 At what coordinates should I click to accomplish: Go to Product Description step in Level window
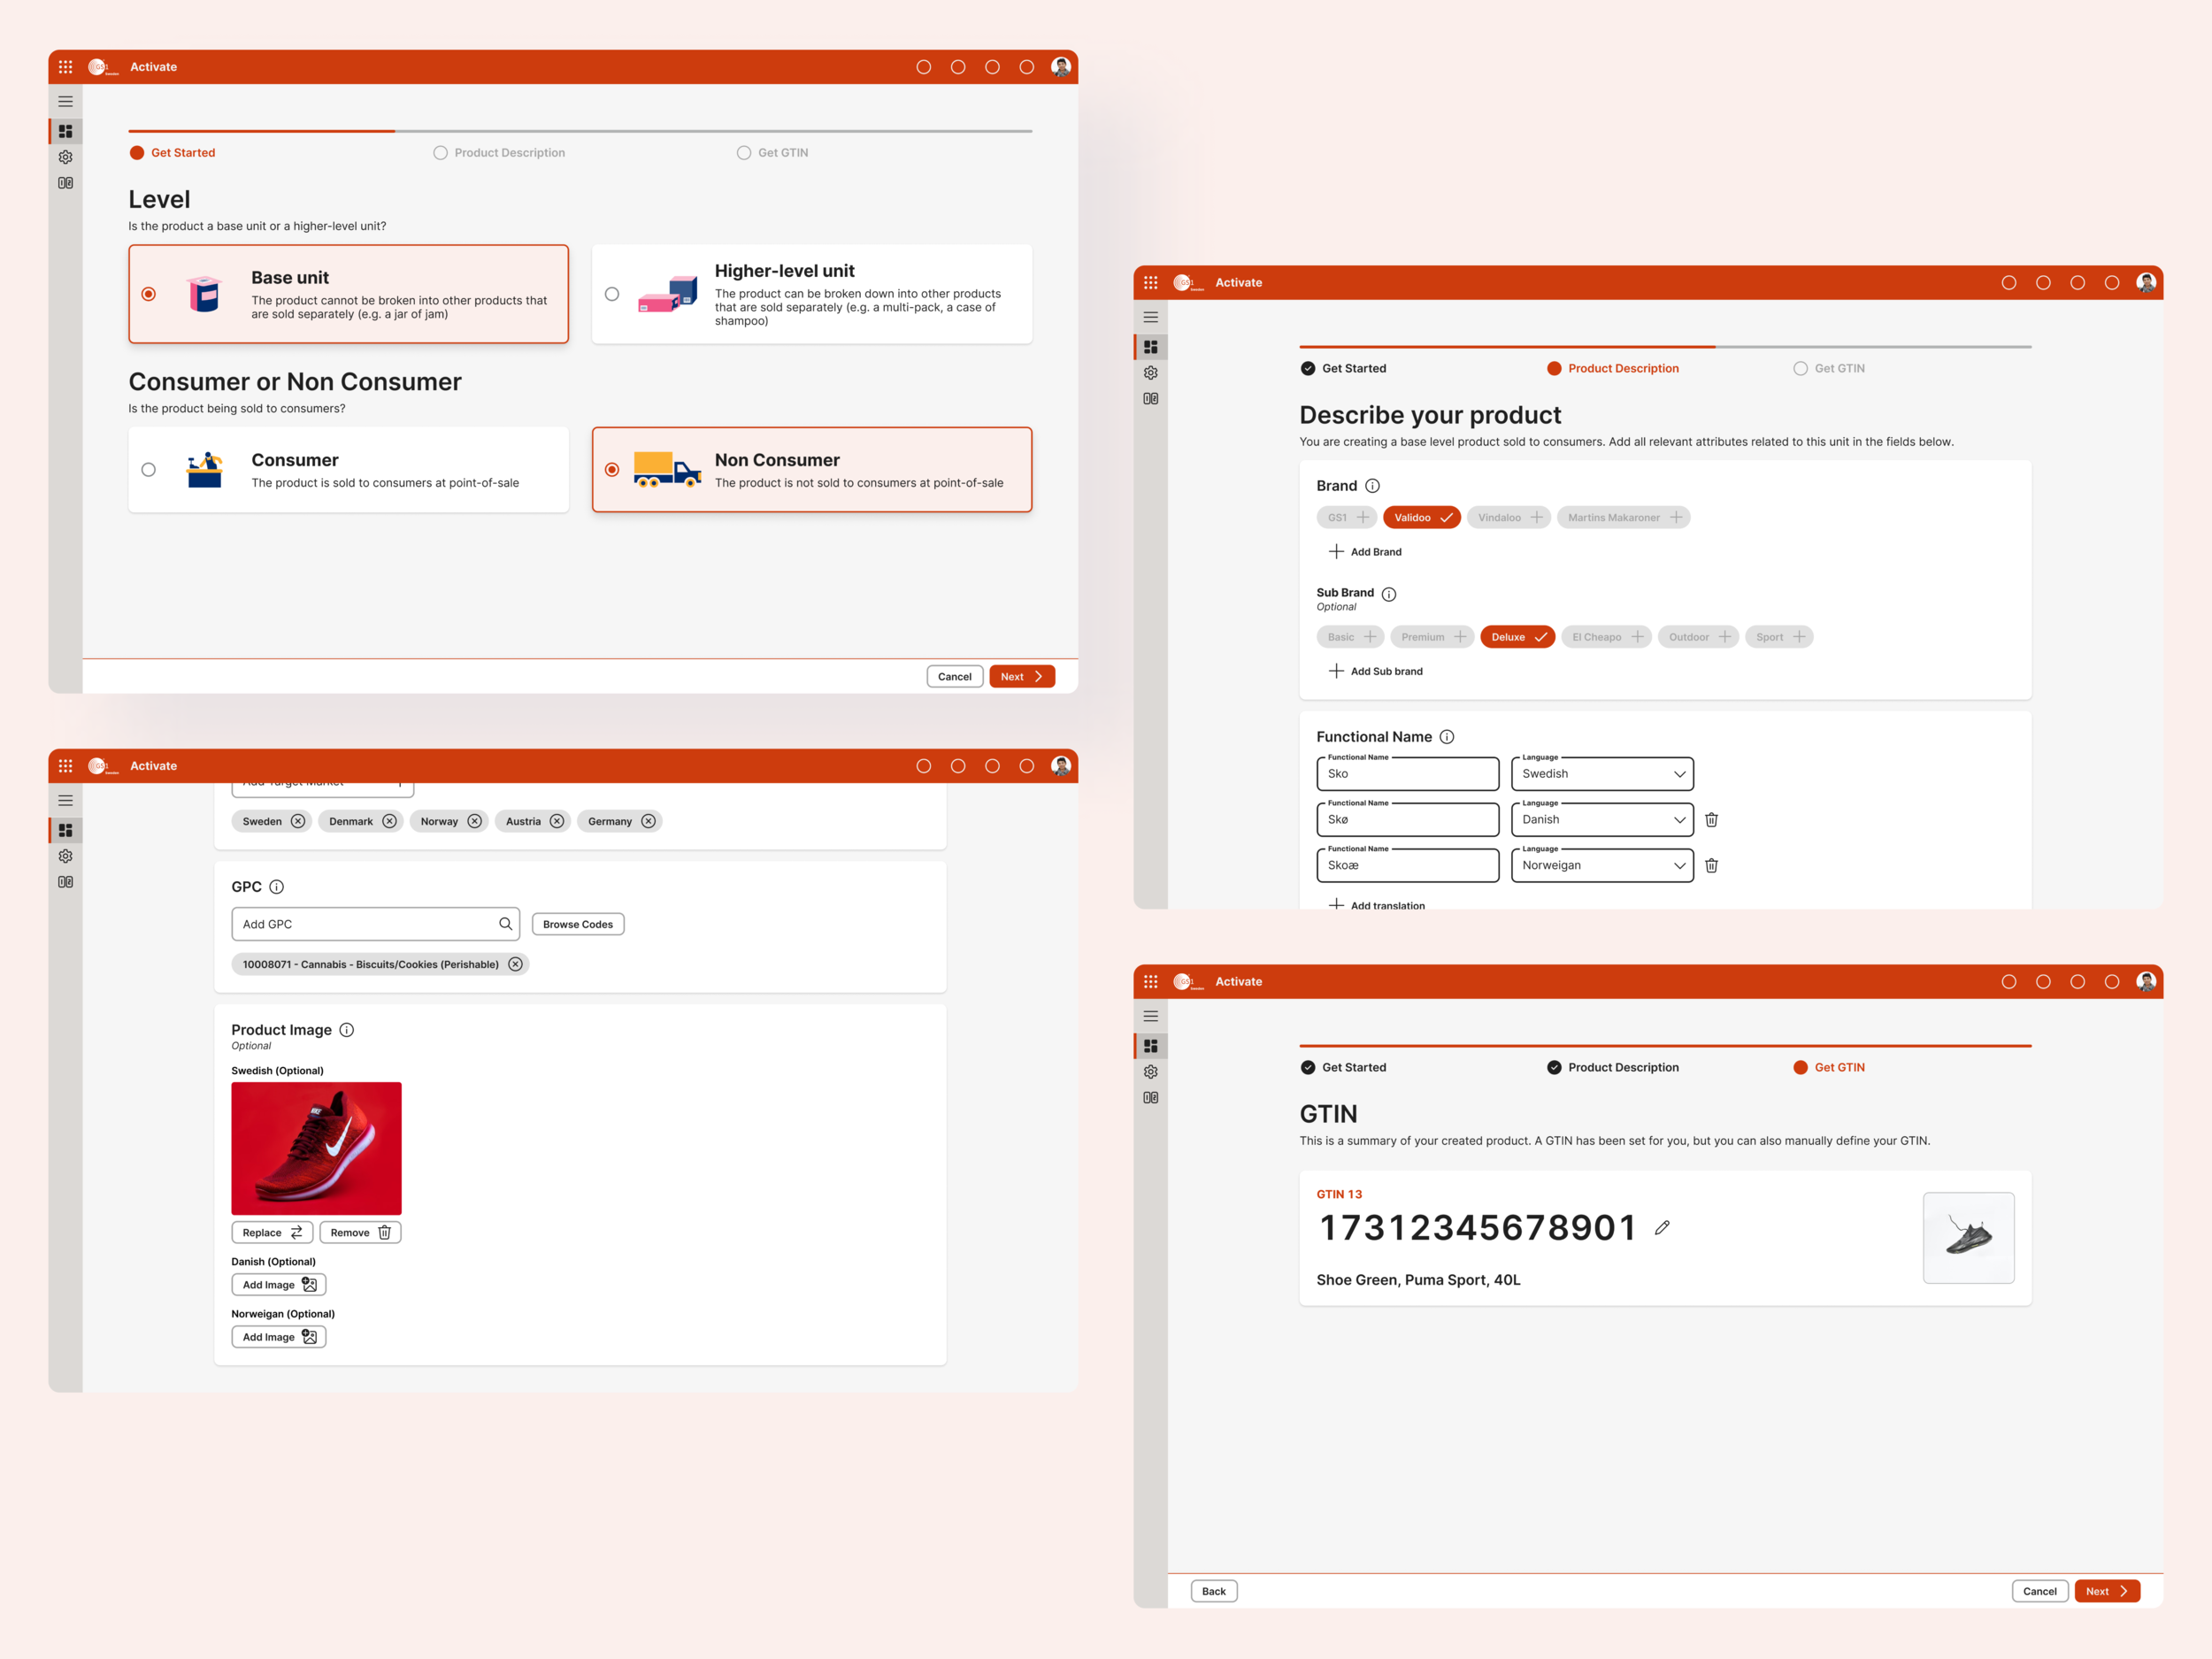(x=499, y=153)
